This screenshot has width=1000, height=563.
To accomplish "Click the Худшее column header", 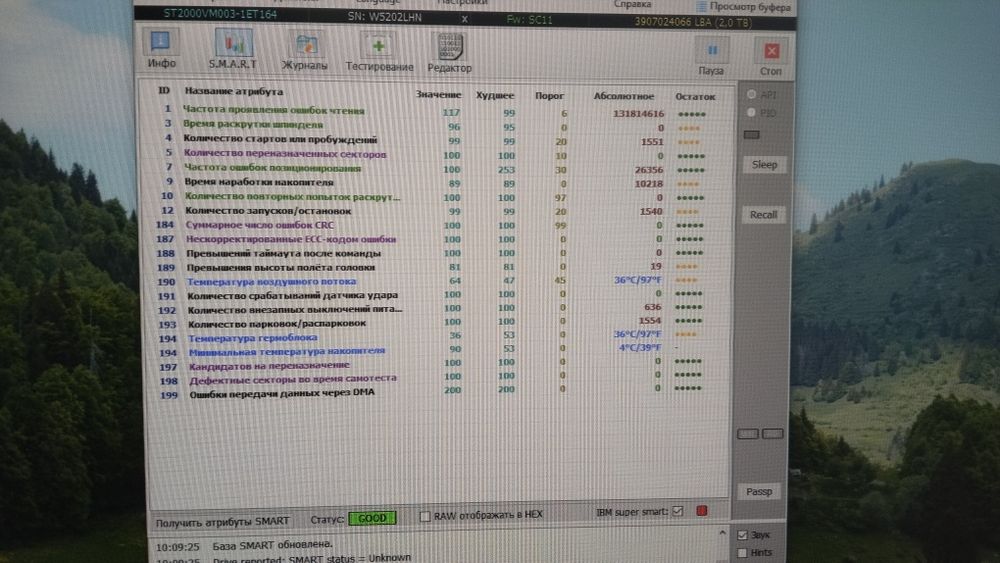I will point(495,95).
